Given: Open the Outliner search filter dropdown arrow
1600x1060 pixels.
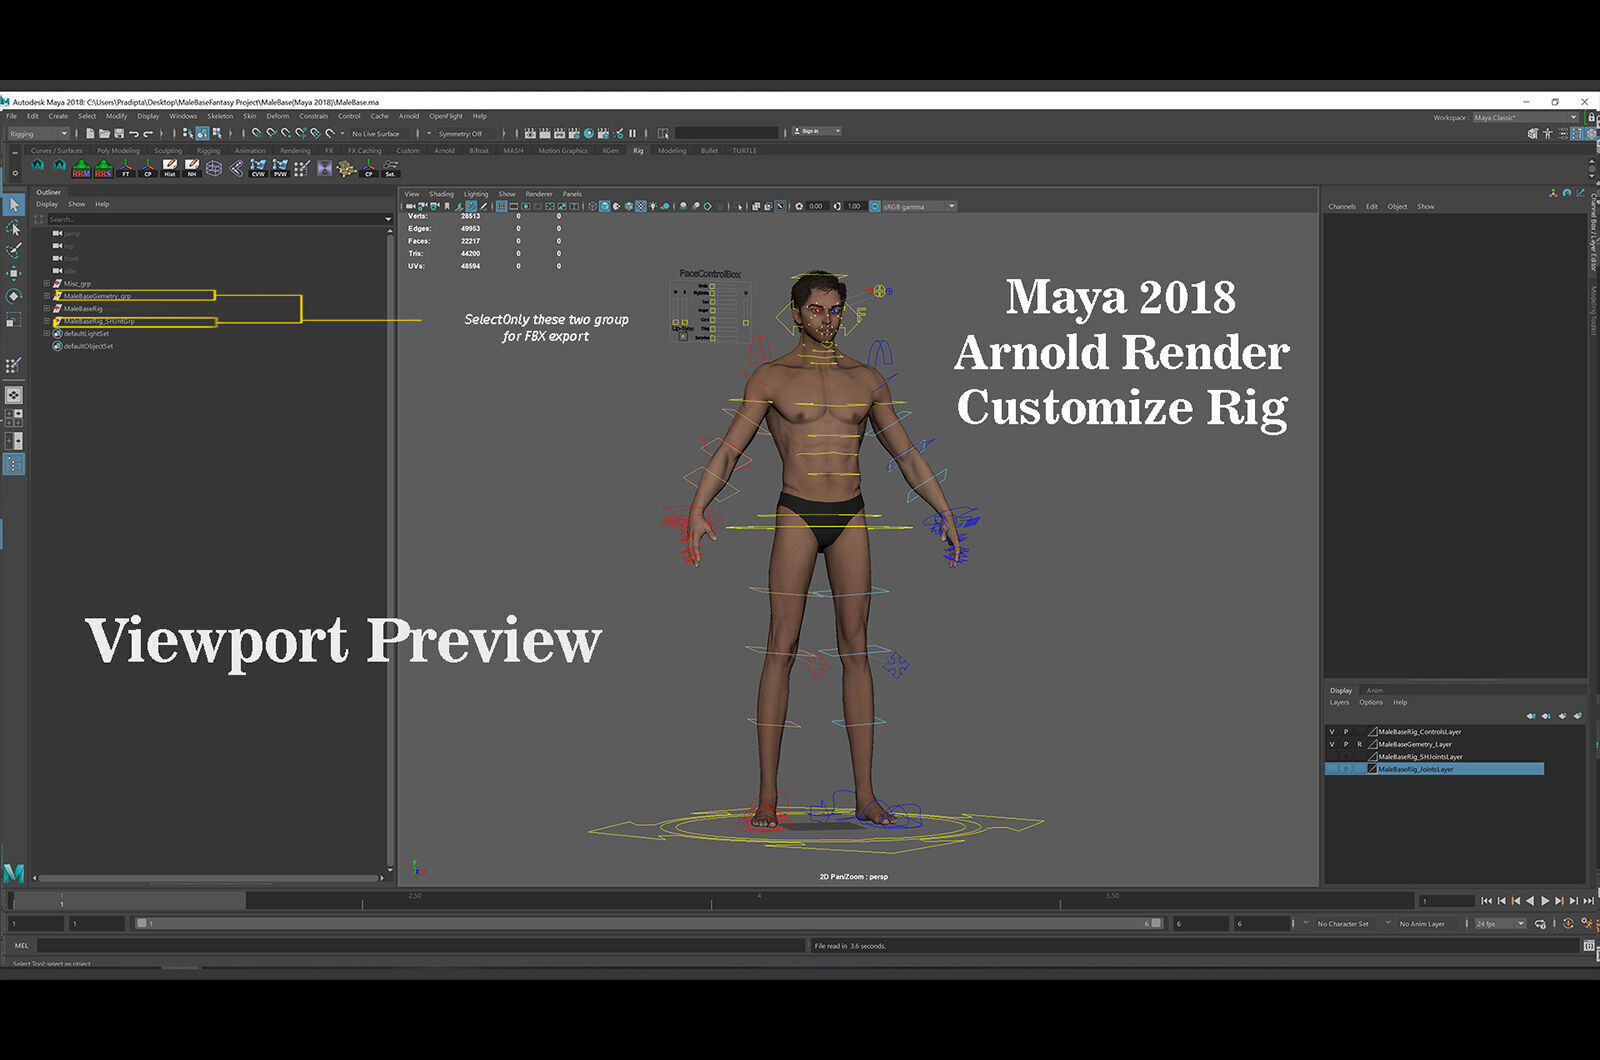Looking at the screenshot, I should point(388,219).
